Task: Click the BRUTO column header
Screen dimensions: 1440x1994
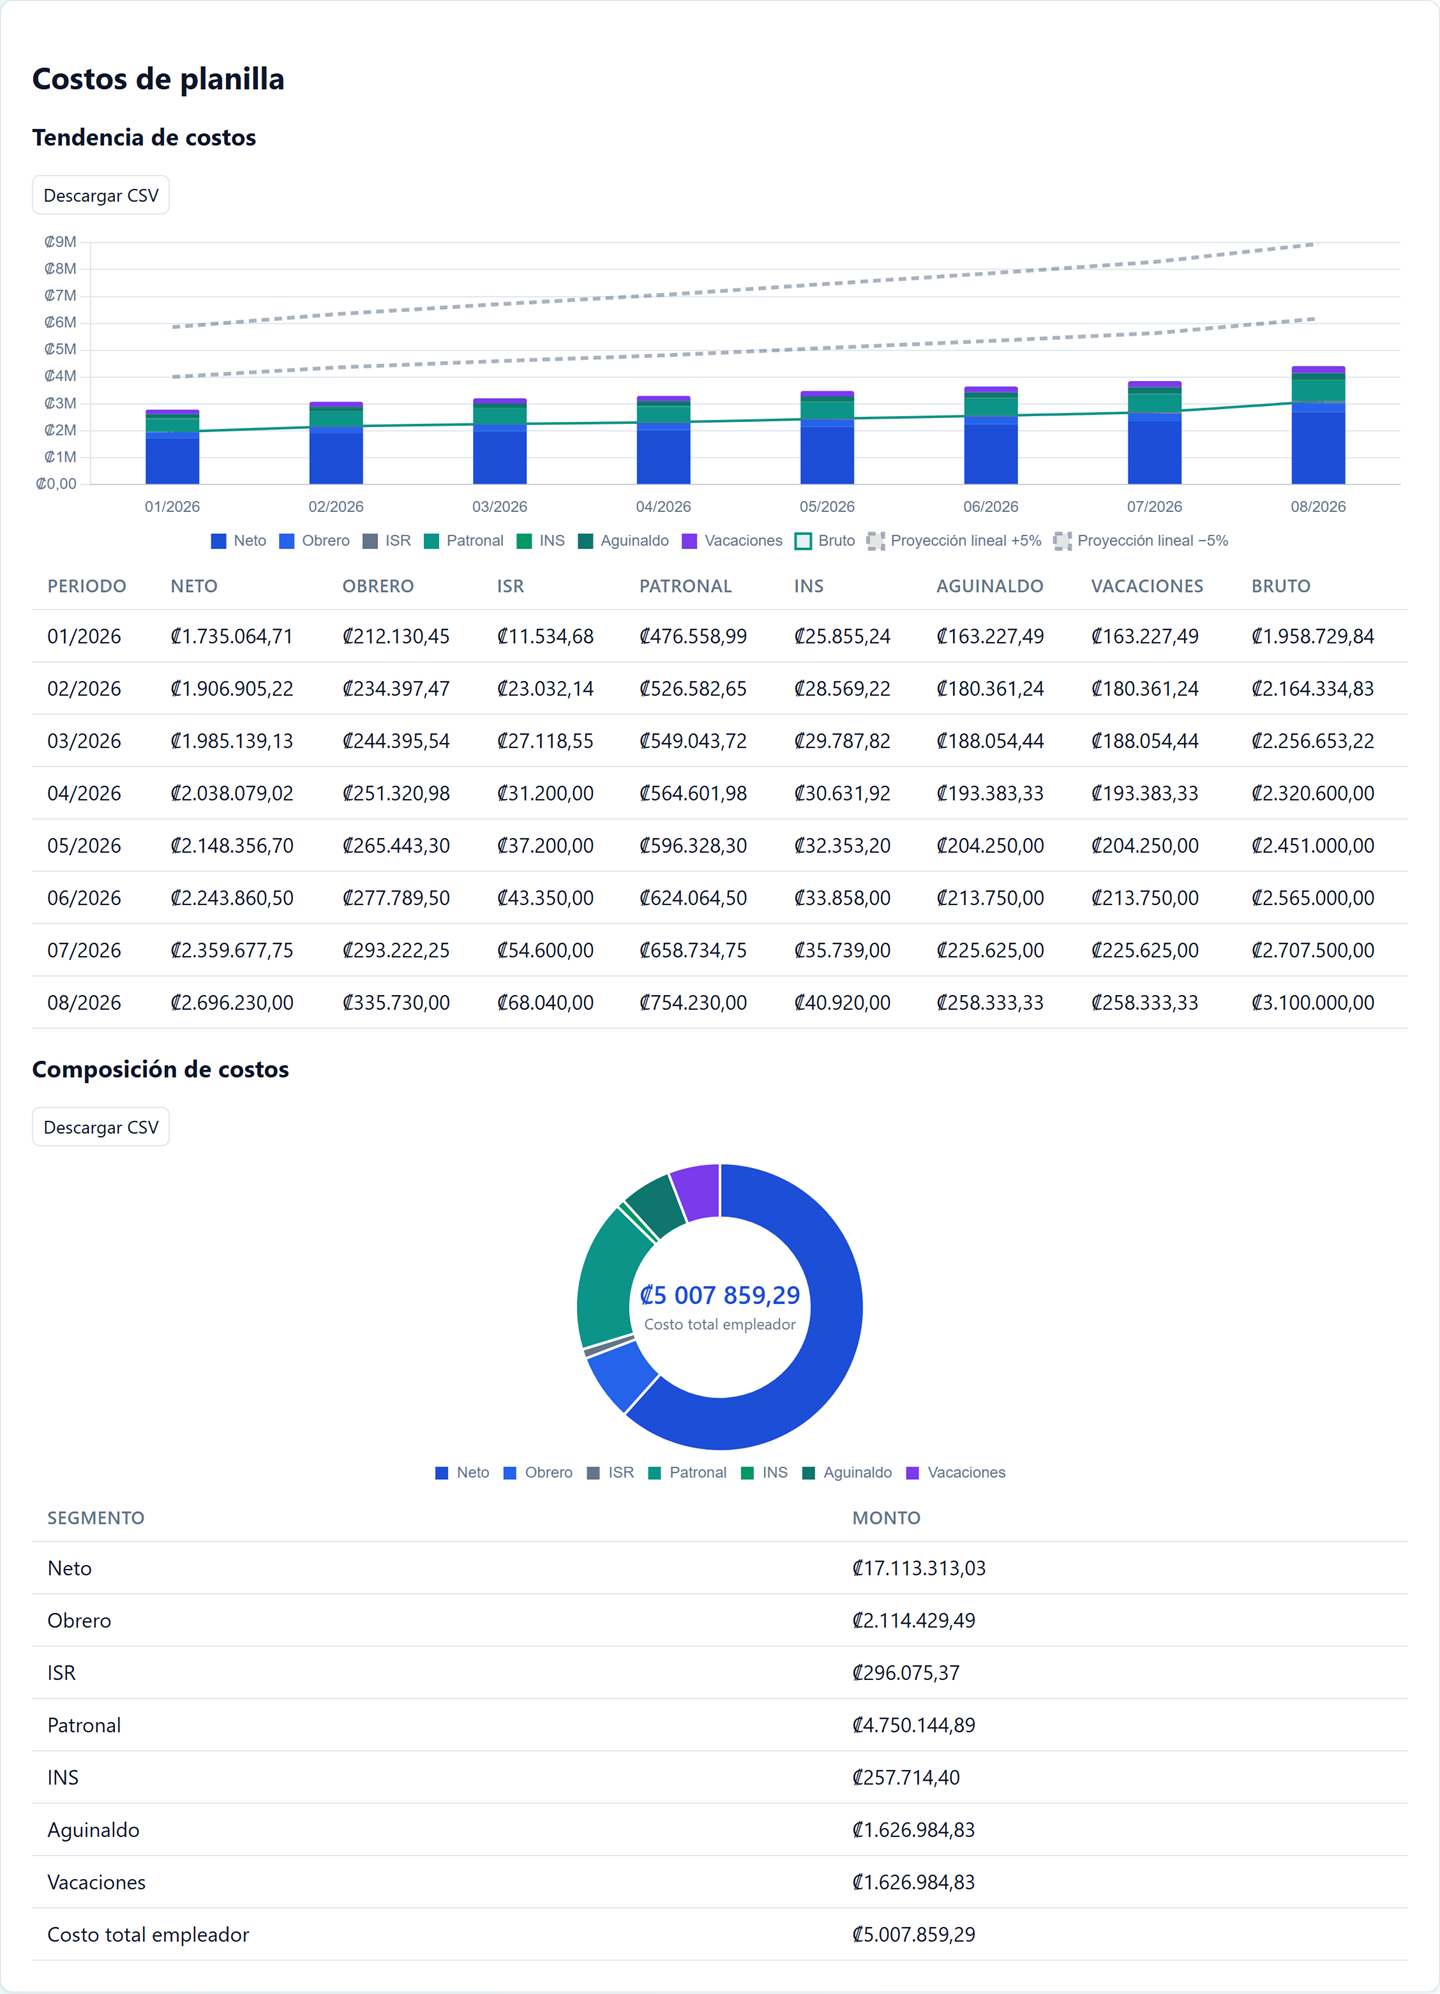Action: (1281, 586)
